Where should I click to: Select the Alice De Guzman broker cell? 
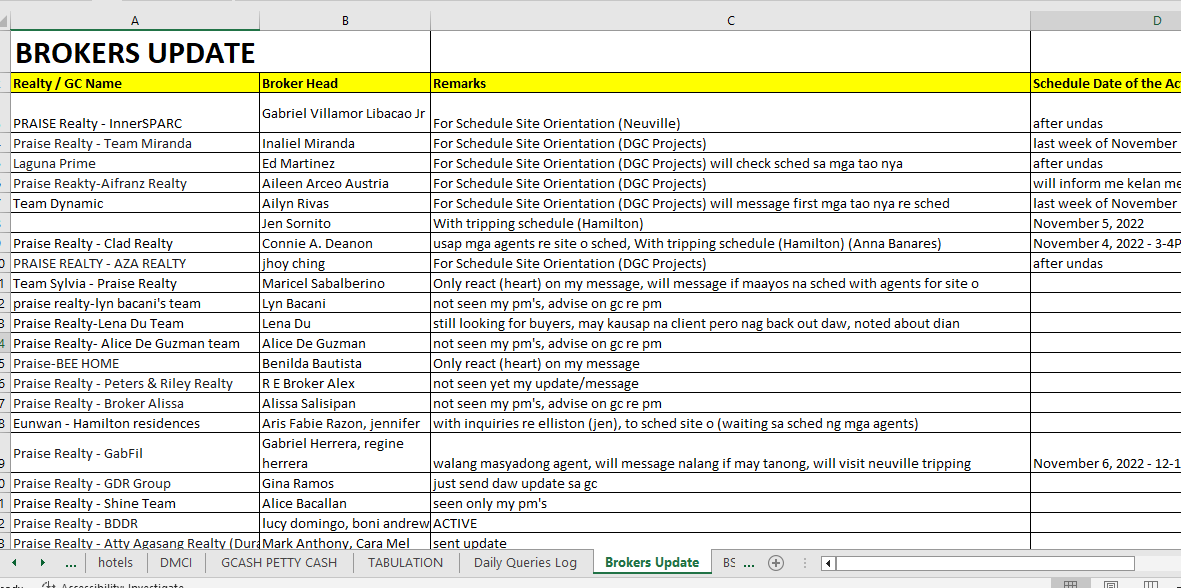coord(345,343)
